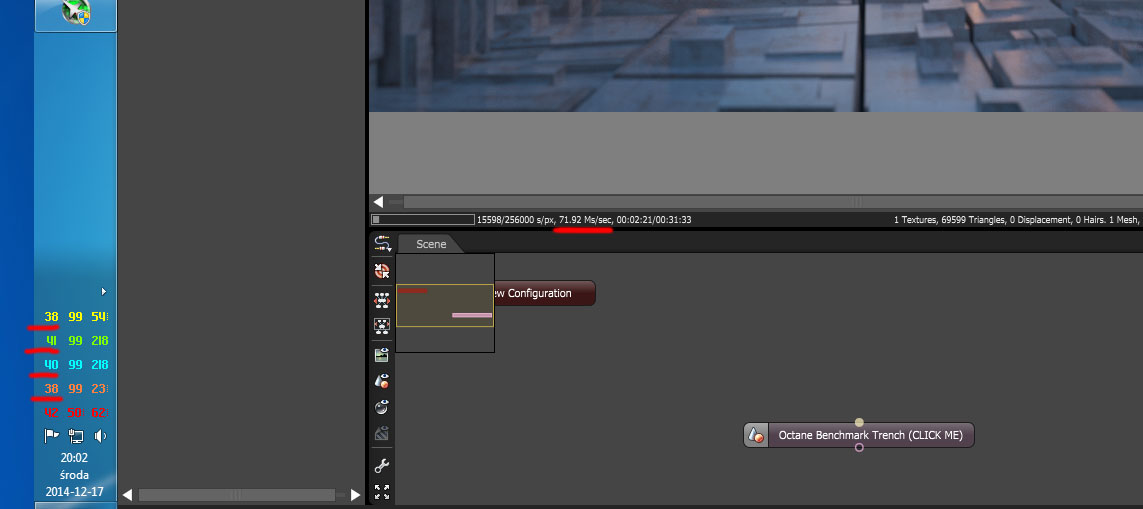Open the wrench settings icon in graph toolbar
Screen dimensions: 1143x509
click(x=381, y=465)
